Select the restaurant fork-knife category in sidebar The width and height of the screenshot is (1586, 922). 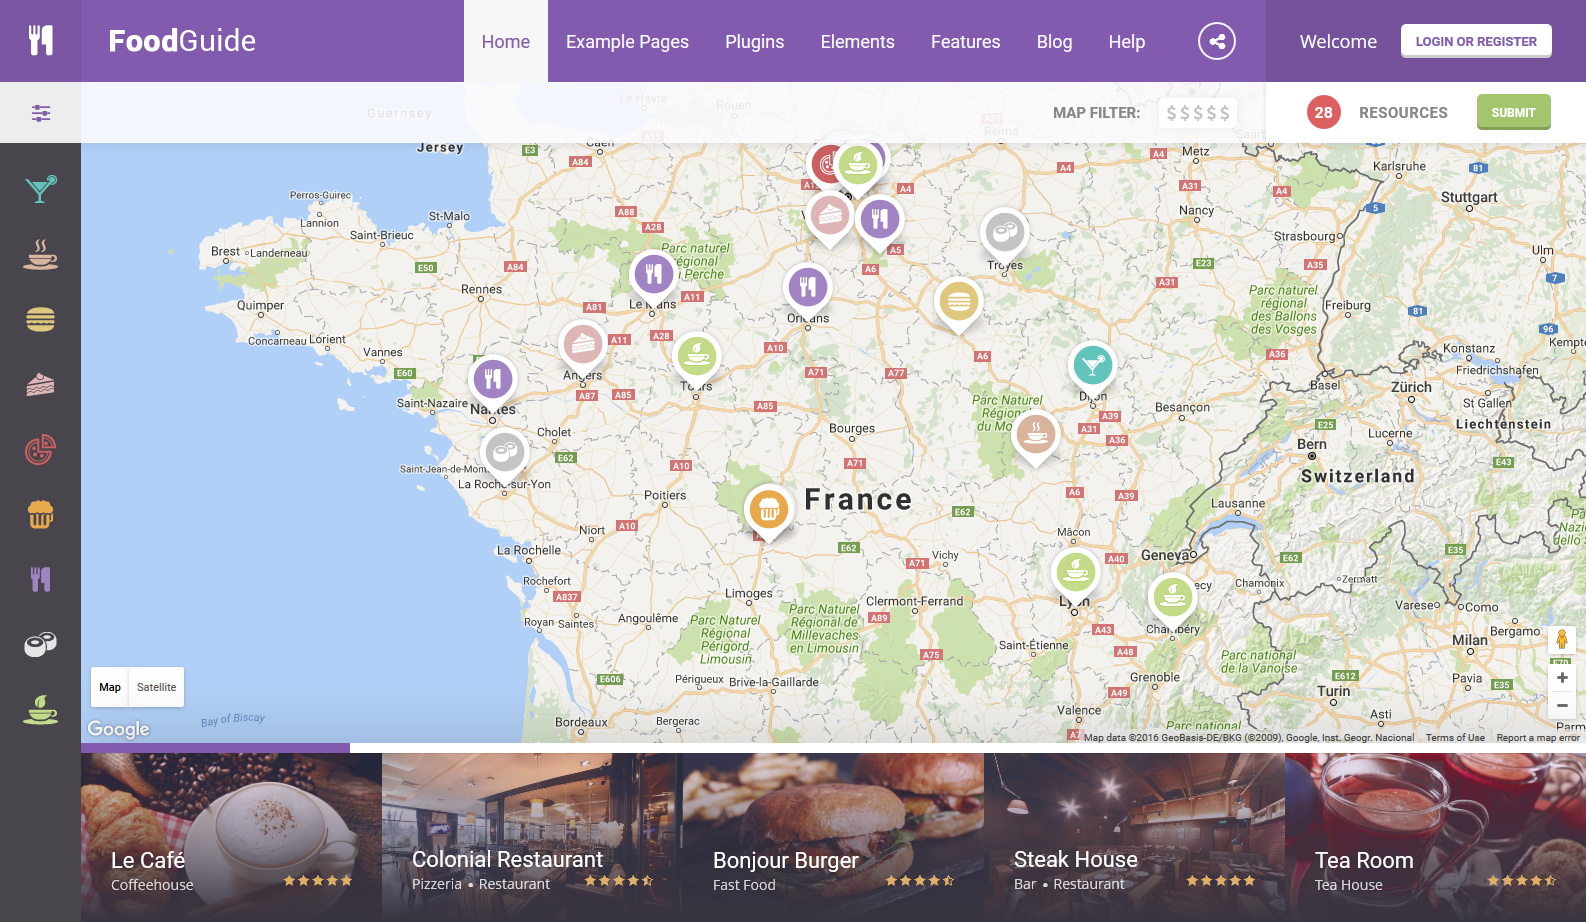click(x=40, y=579)
